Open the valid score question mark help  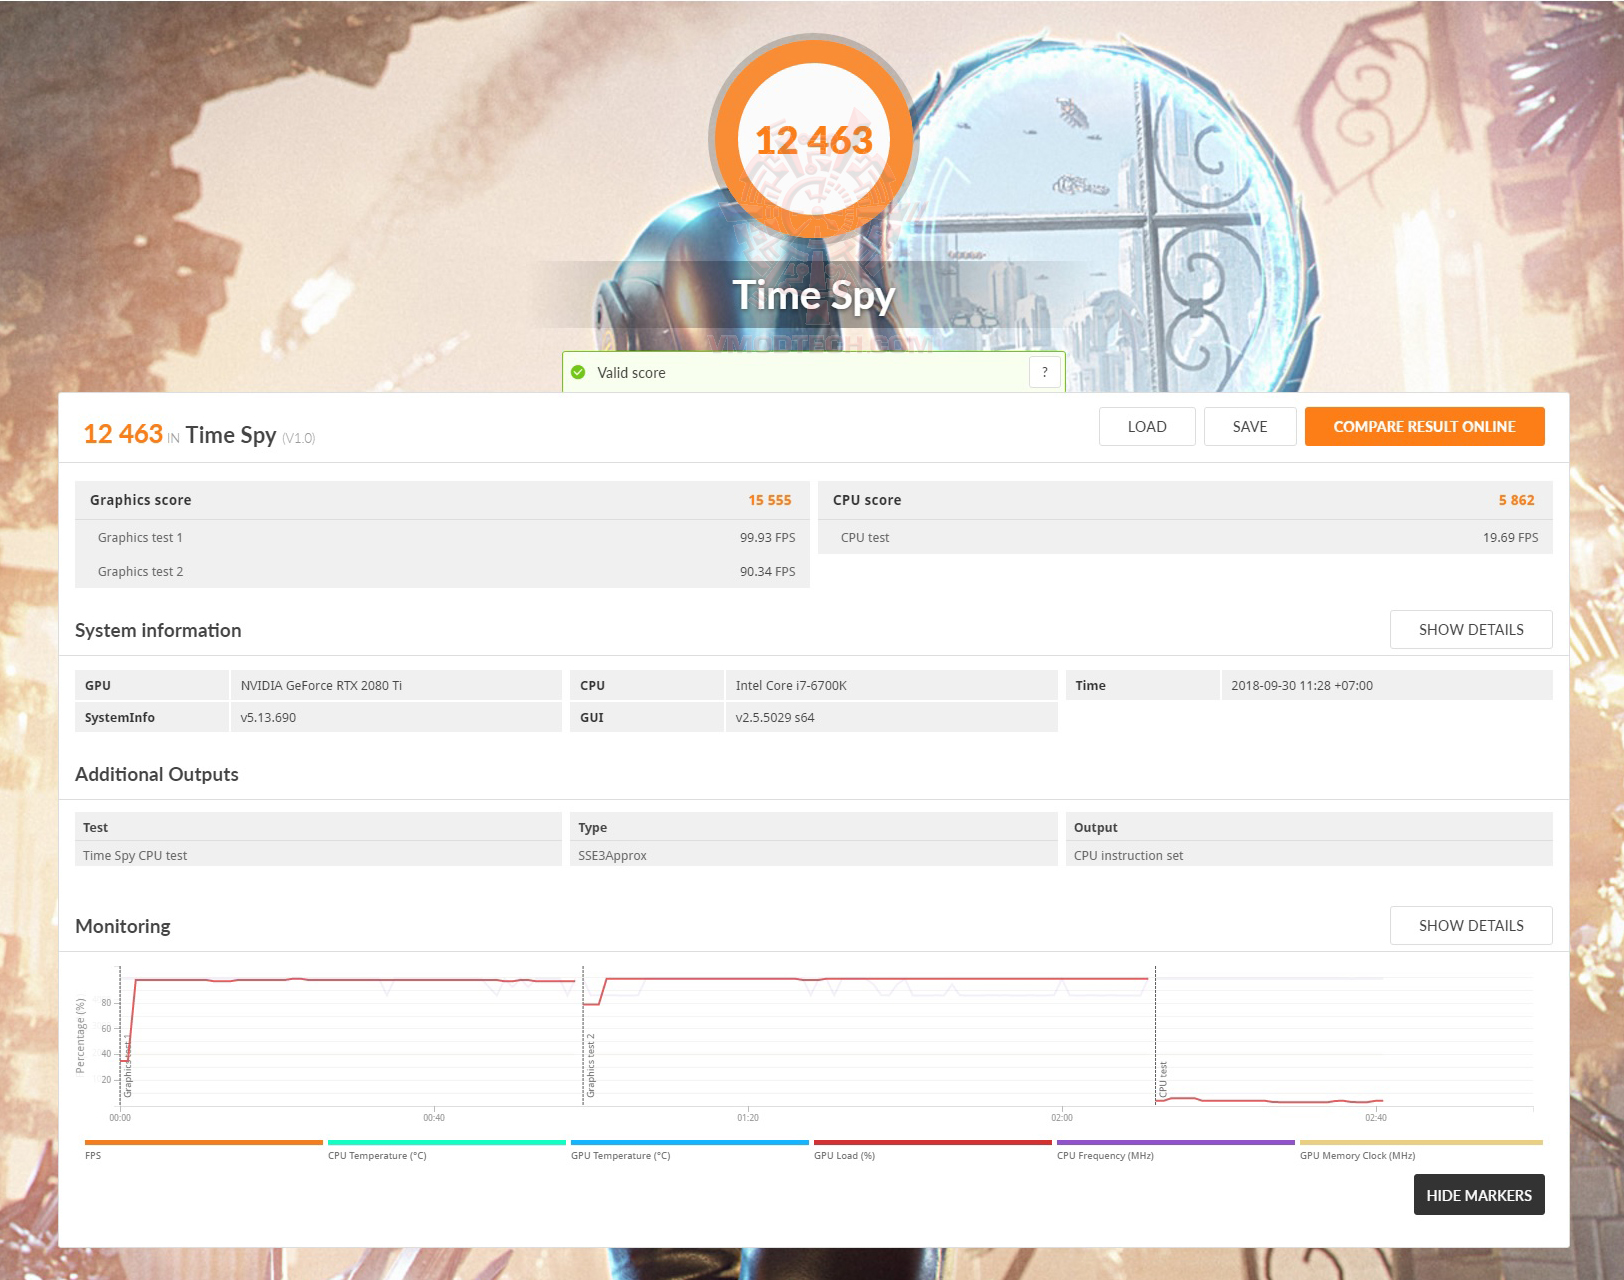[1045, 372]
